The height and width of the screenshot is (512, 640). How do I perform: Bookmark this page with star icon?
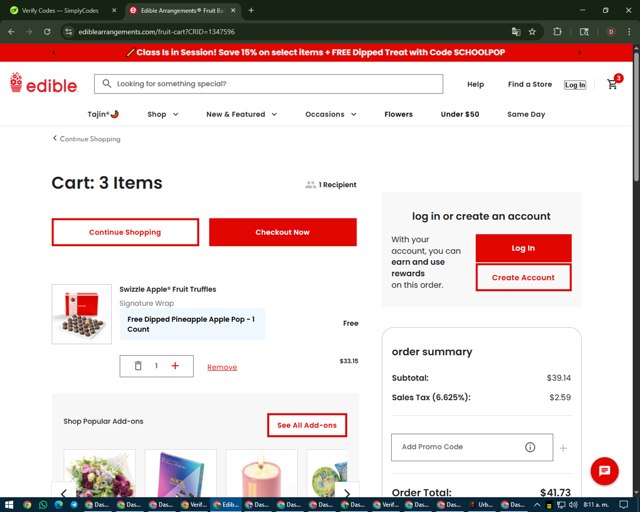tap(532, 31)
